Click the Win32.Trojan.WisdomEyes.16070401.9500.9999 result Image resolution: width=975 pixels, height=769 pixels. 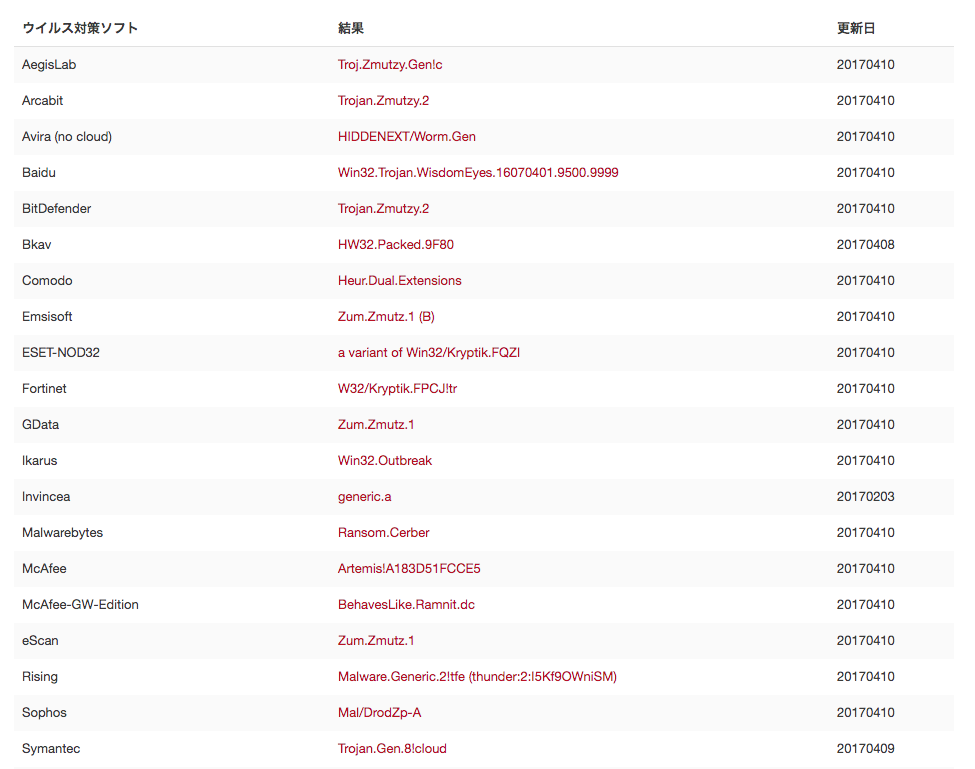pos(478,173)
